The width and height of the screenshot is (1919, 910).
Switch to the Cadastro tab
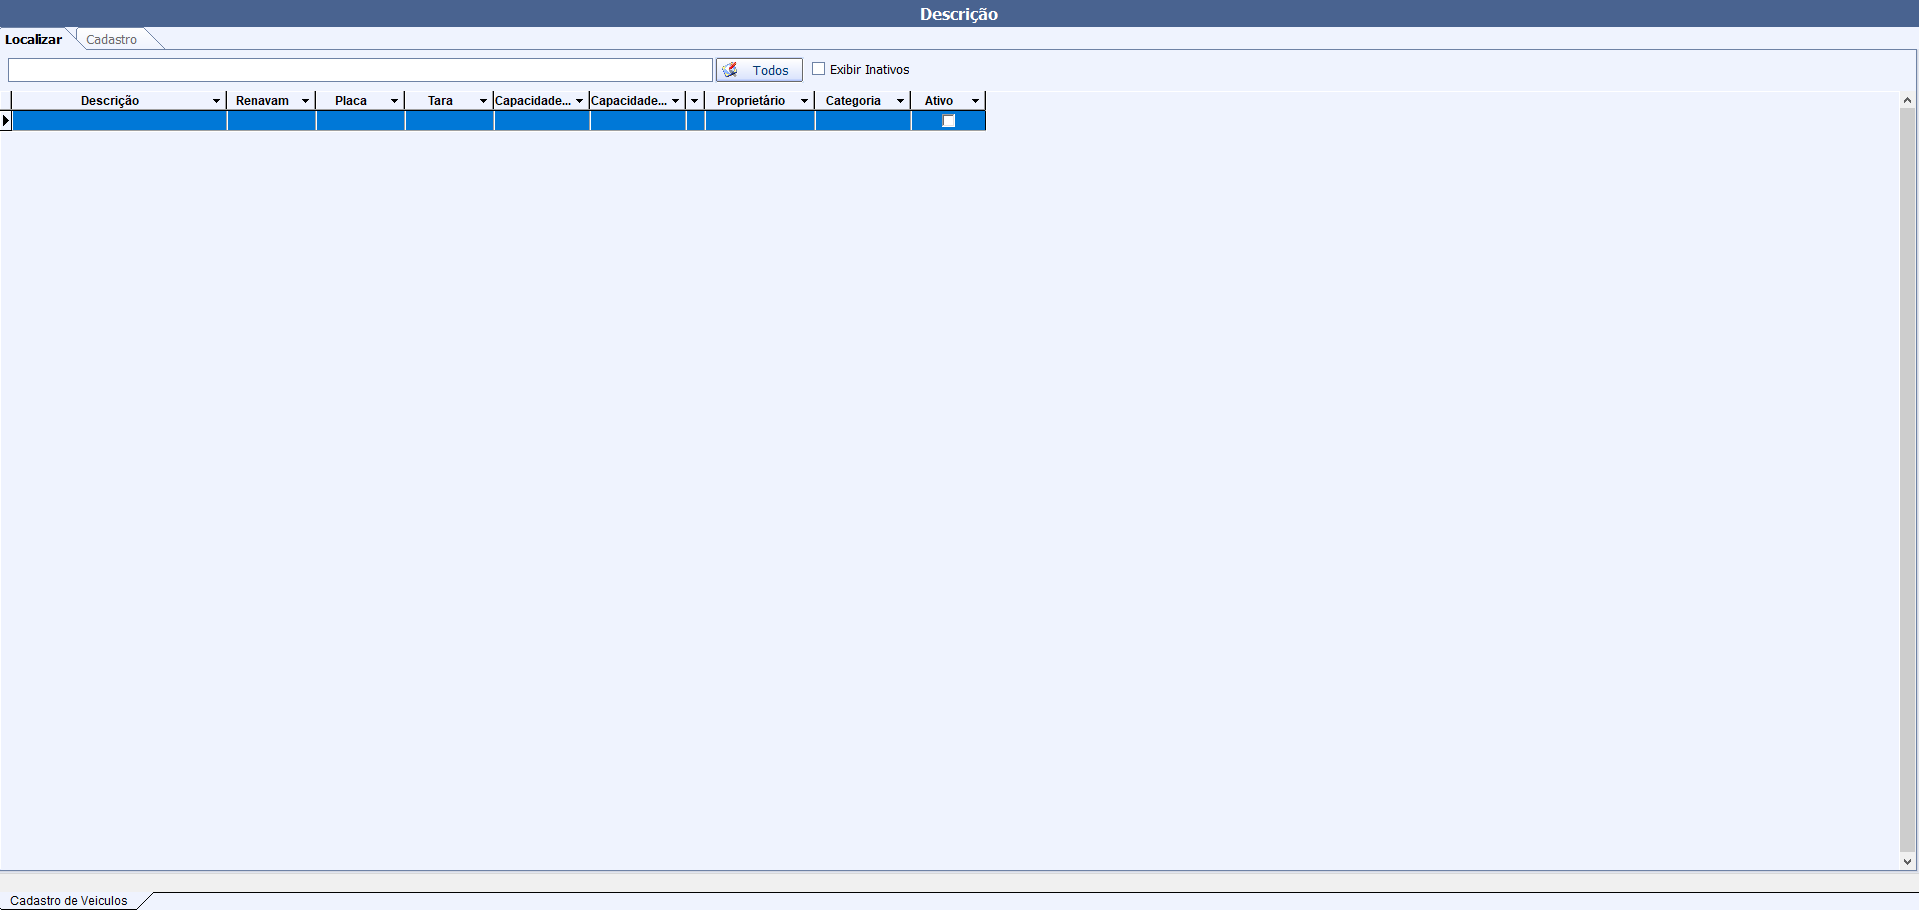tap(111, 40)
